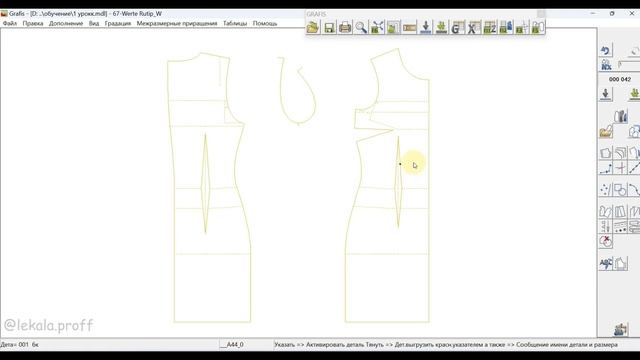Open the Дополнение menu
This screenshot has height=360, width=640.
click(x=66, y=24)
